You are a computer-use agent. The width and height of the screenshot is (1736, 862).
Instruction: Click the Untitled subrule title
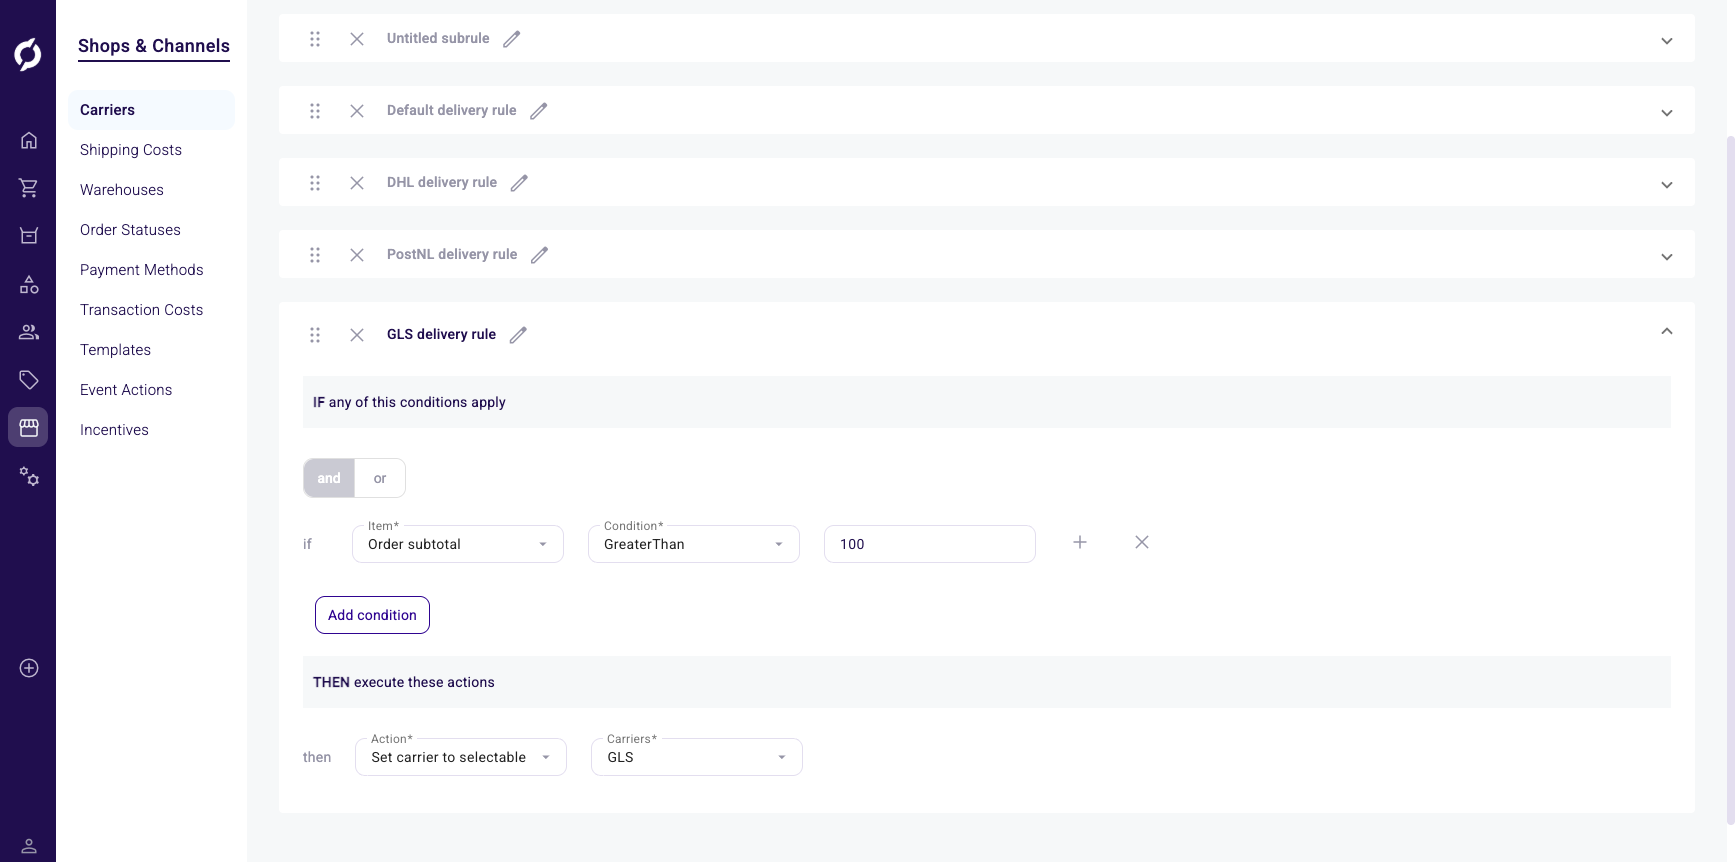pos(438,38)
